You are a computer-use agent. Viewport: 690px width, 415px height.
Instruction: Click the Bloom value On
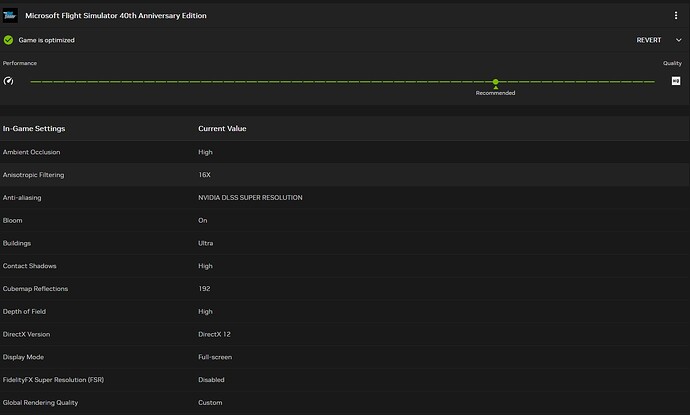click(202, 220)
